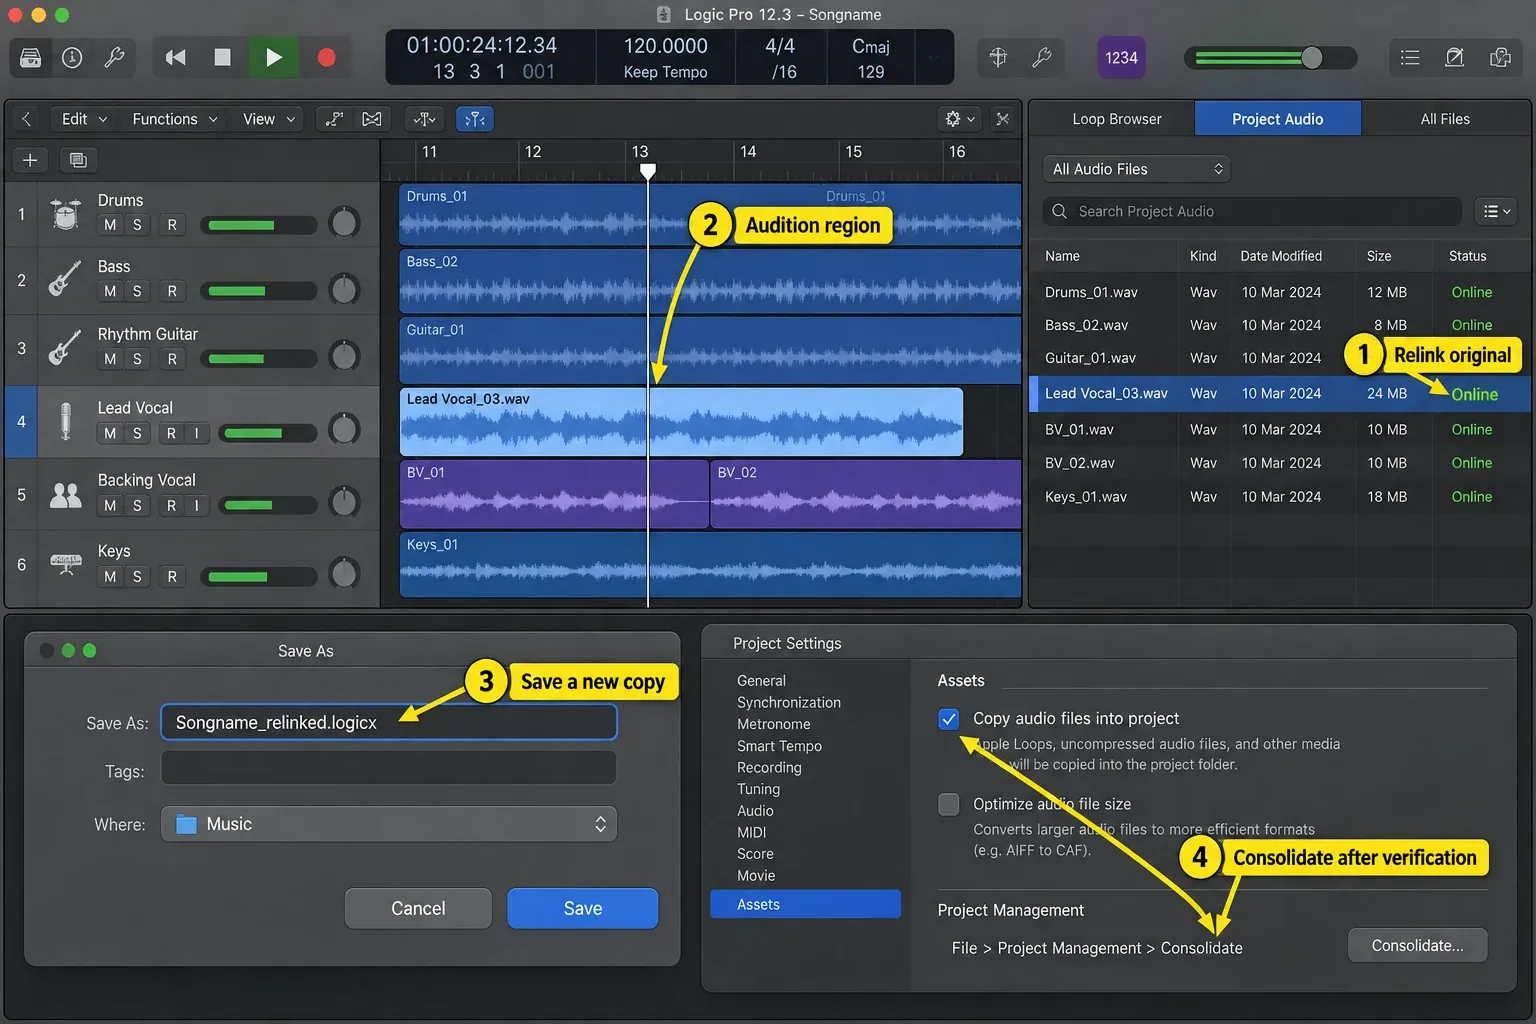Open the Keep Tempo mode dropdown
1536x1024 pixels.
pos(665,72)
